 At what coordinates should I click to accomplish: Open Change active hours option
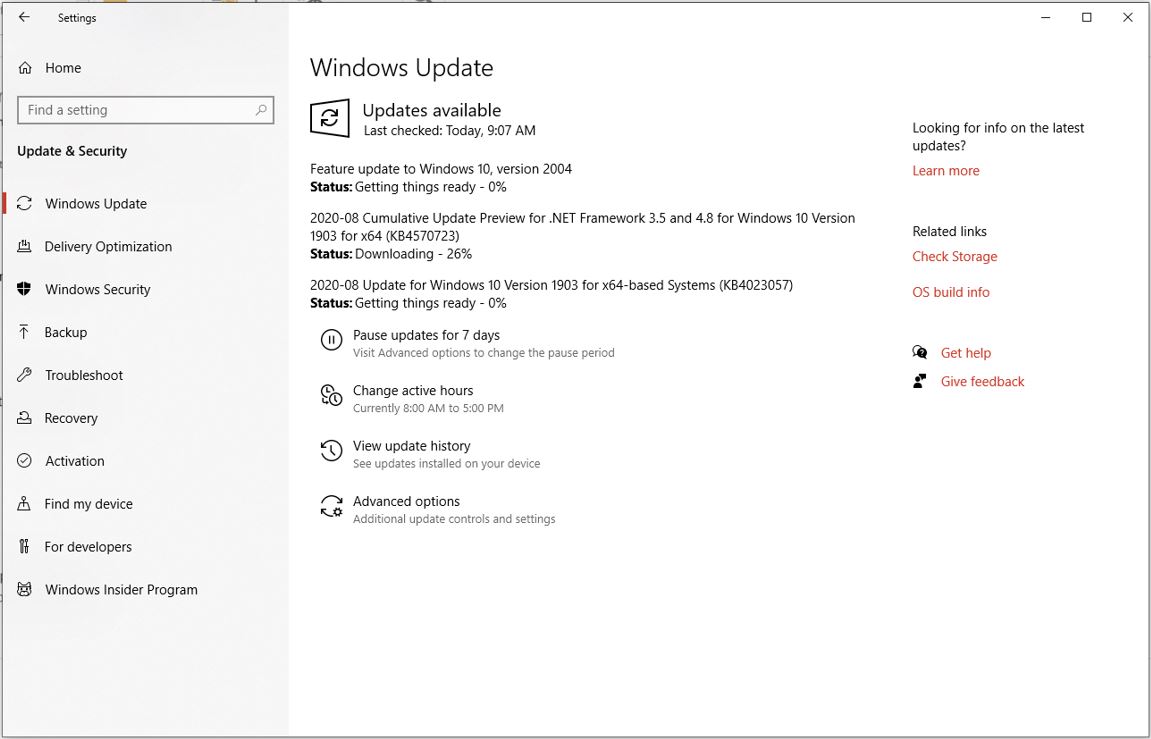pyautogui.click(x=413, y=390)
